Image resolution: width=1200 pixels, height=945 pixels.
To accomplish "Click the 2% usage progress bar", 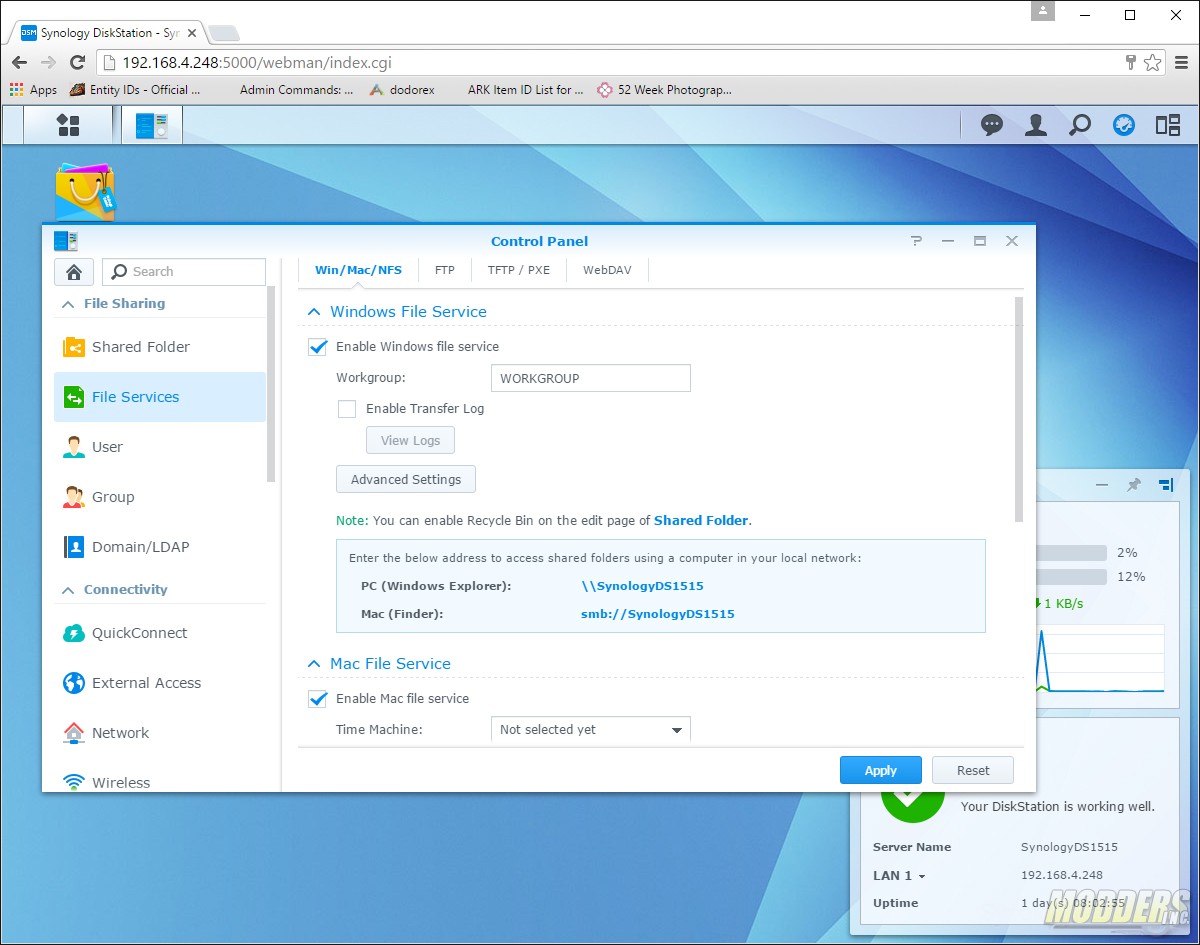I will (x=1071, y=553).
